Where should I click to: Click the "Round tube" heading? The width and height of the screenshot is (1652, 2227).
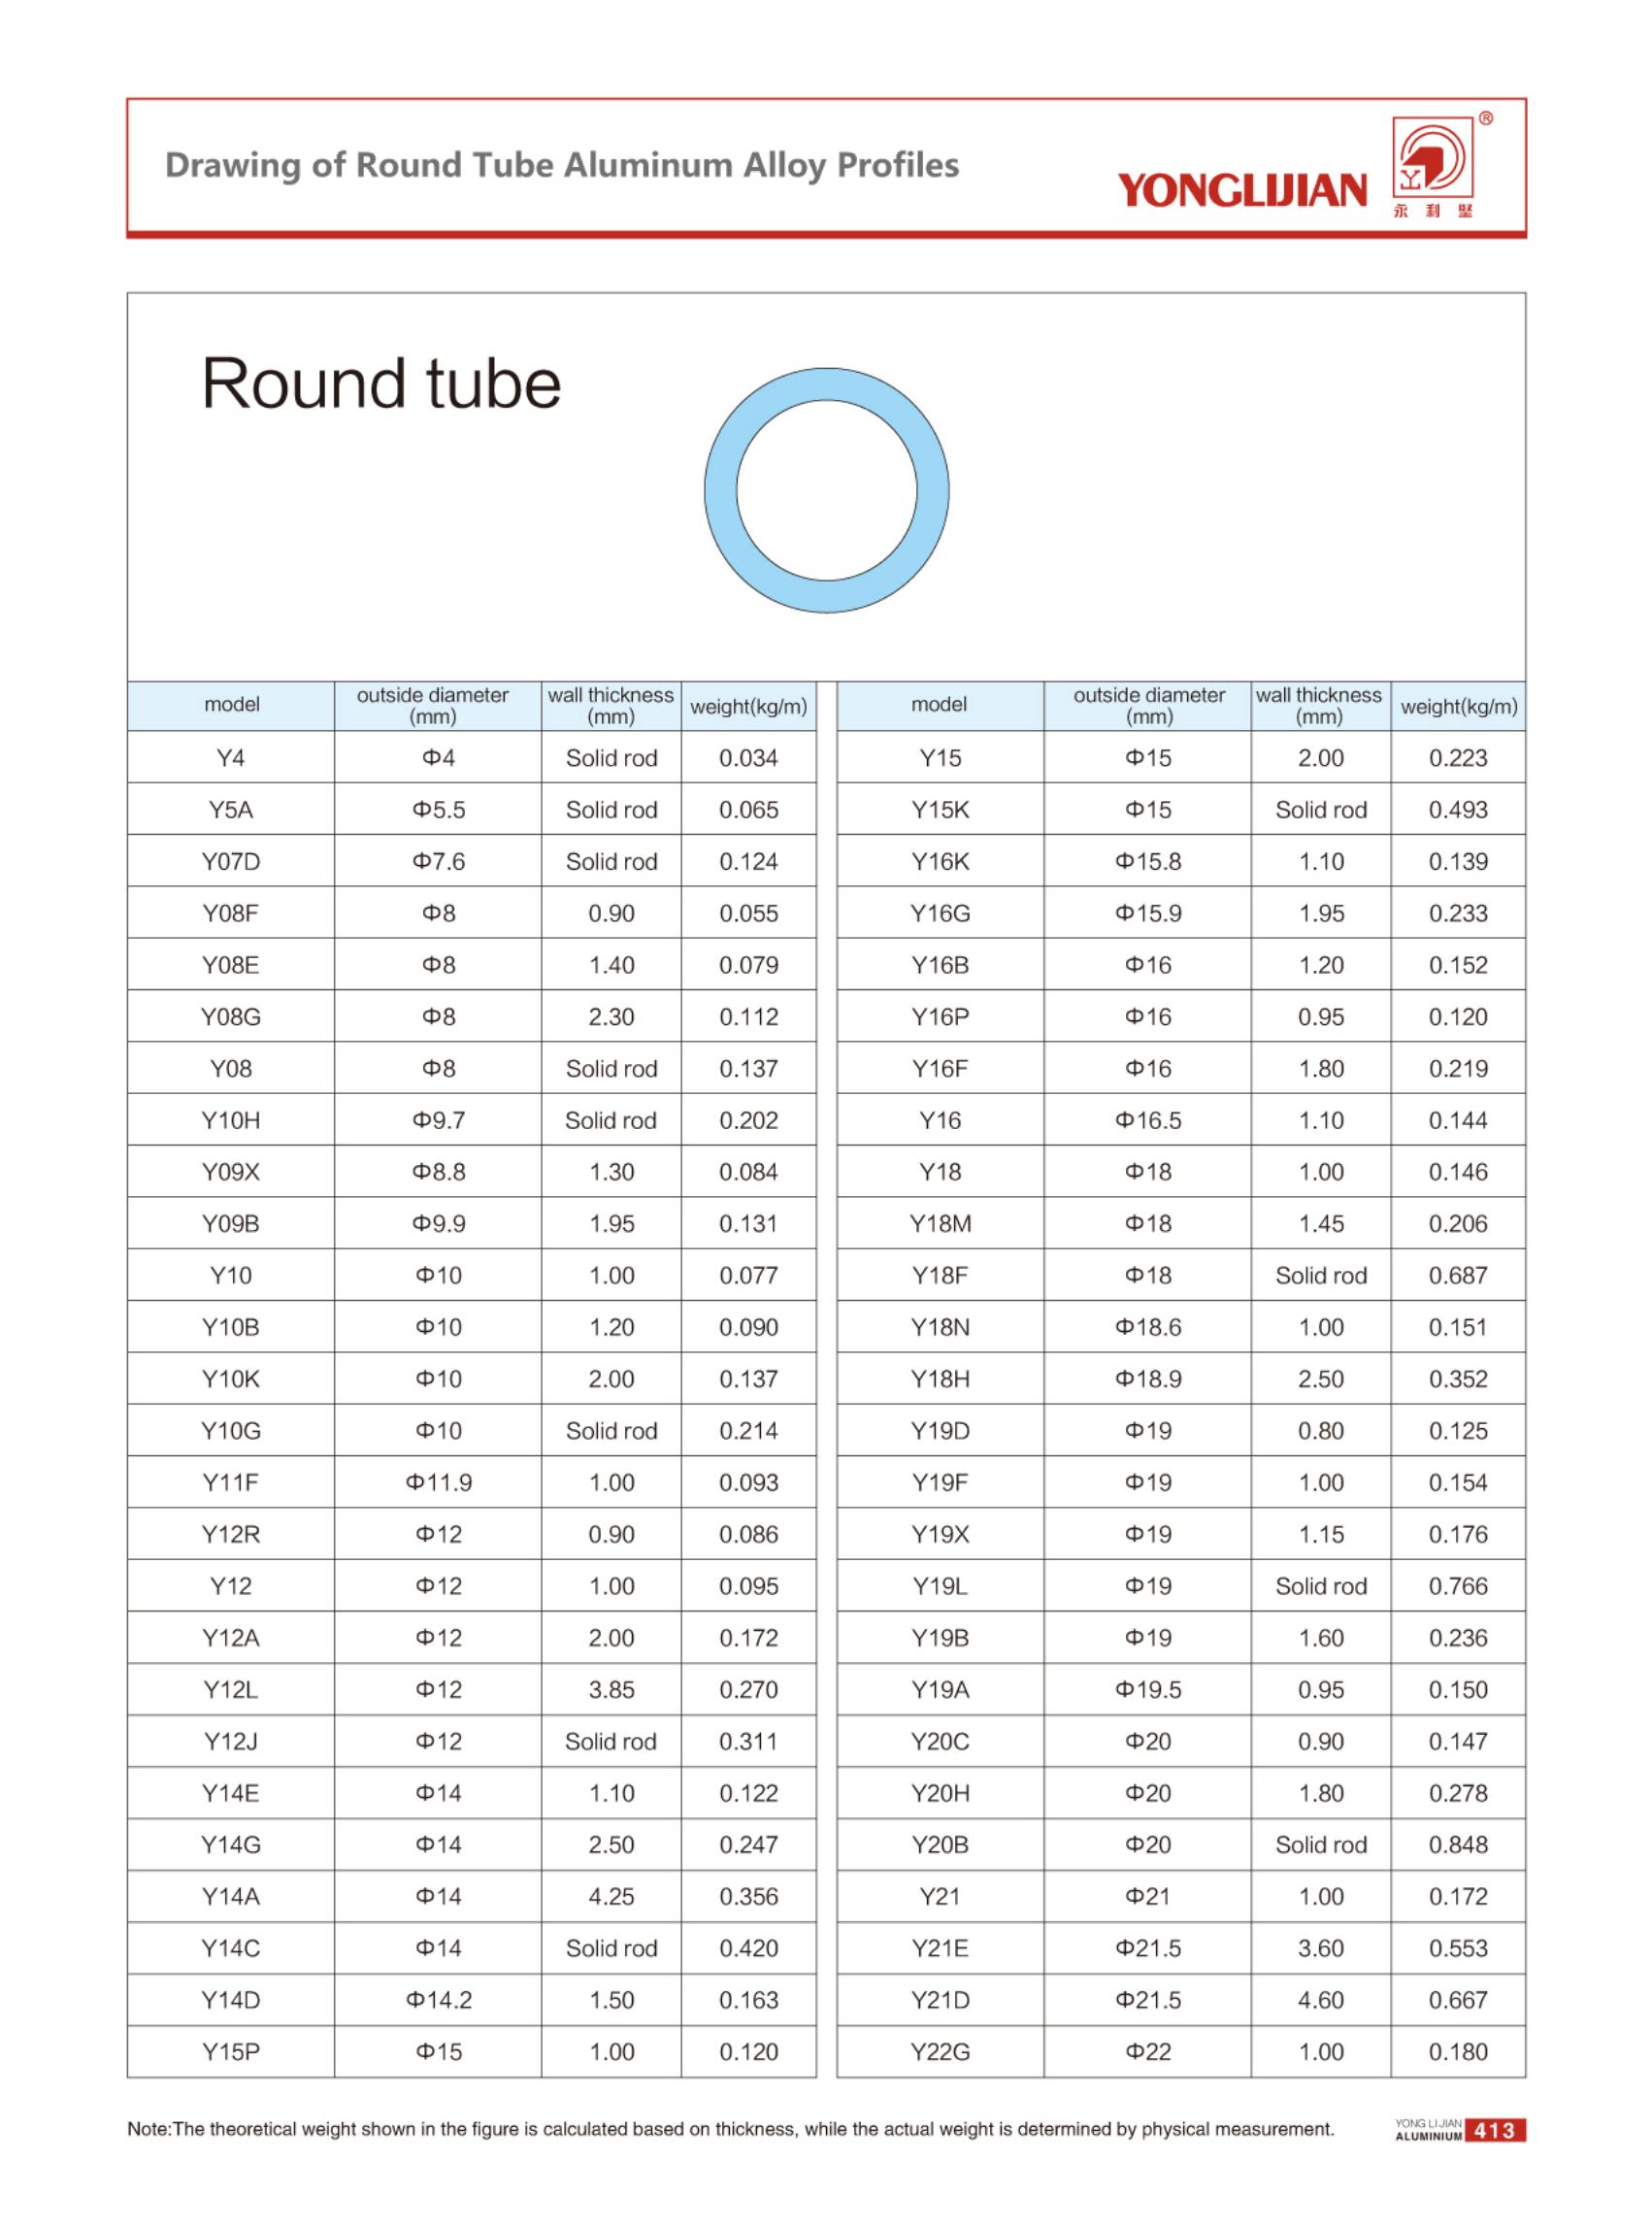pyautogui.click(x=381, y=384)
